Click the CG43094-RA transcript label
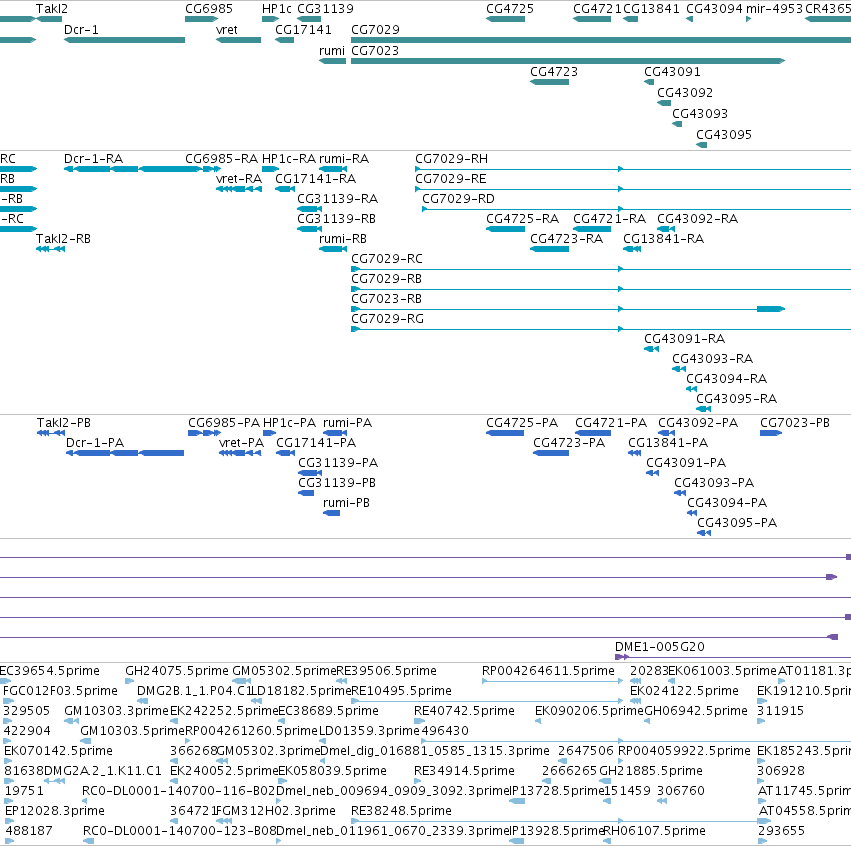 (726, 379)
